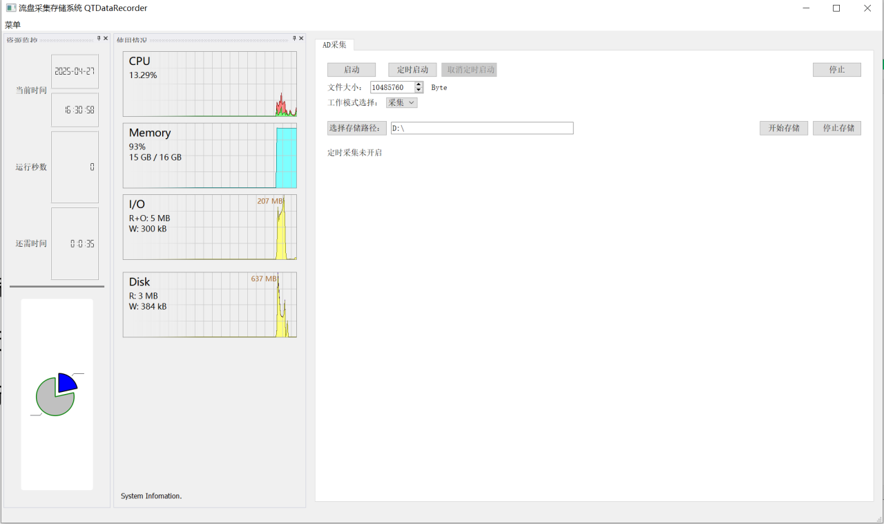The height and width of the screenshot is (524, 885).
Task: Click the CPU usage graph
Action: click(x=209, y=84)
